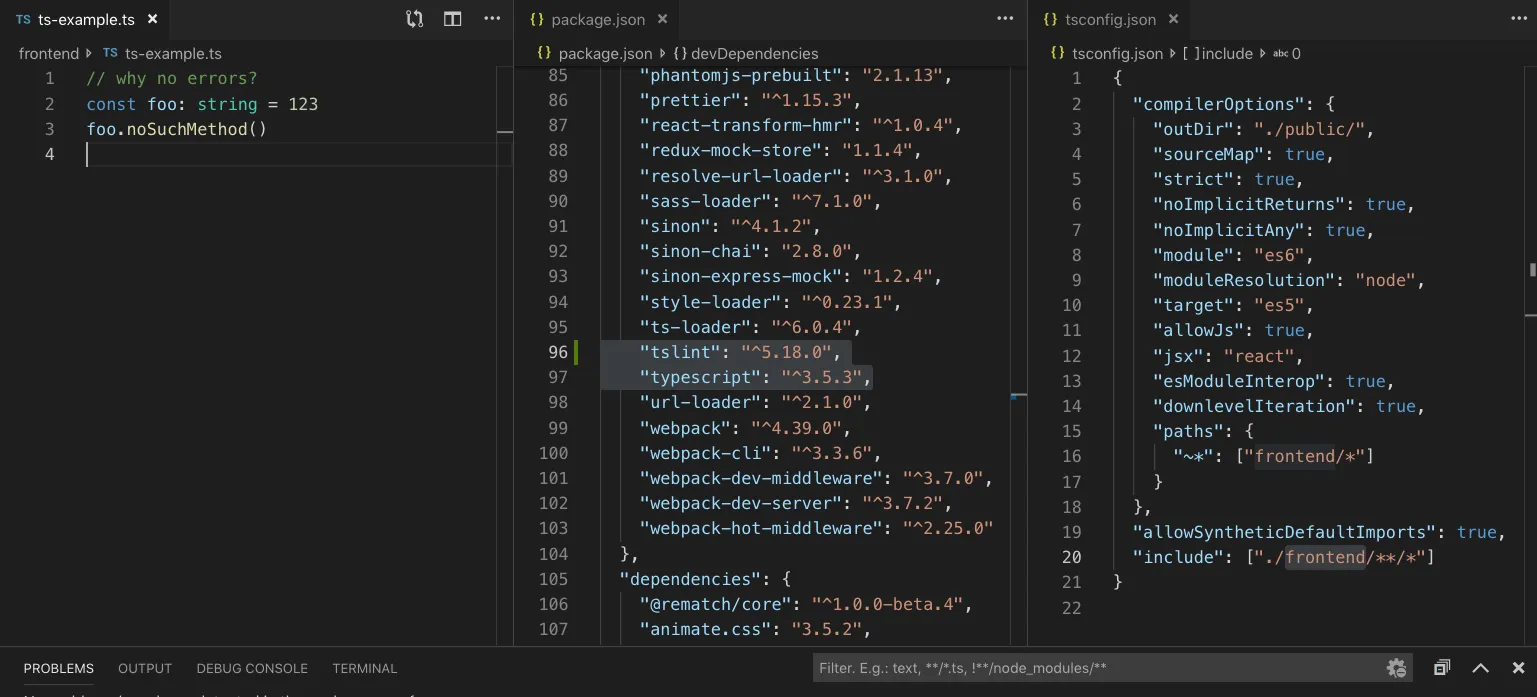Click 'const foo: string = 123' code line

click(x=202, y=104)
